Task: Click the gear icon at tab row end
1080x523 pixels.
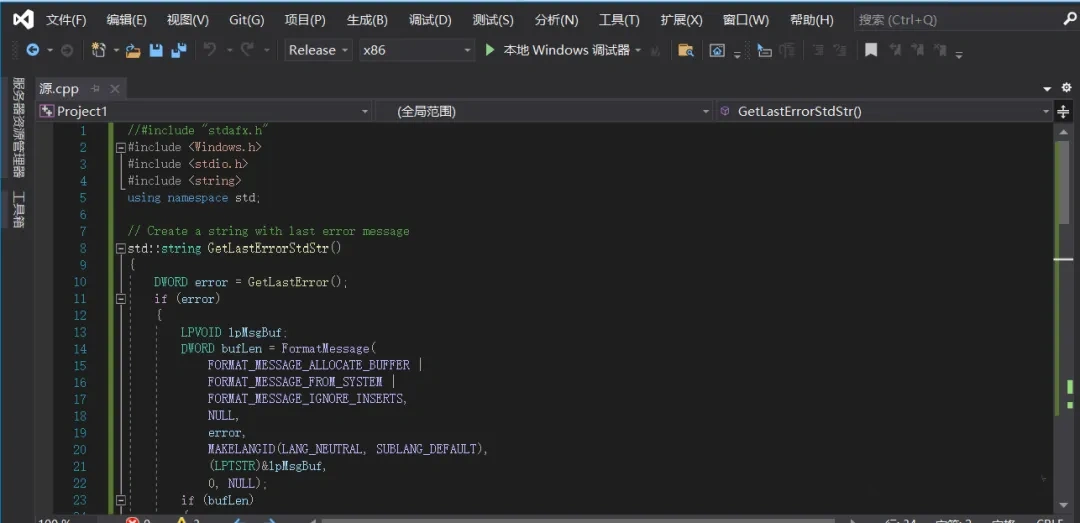Action: click(1066, 88)
